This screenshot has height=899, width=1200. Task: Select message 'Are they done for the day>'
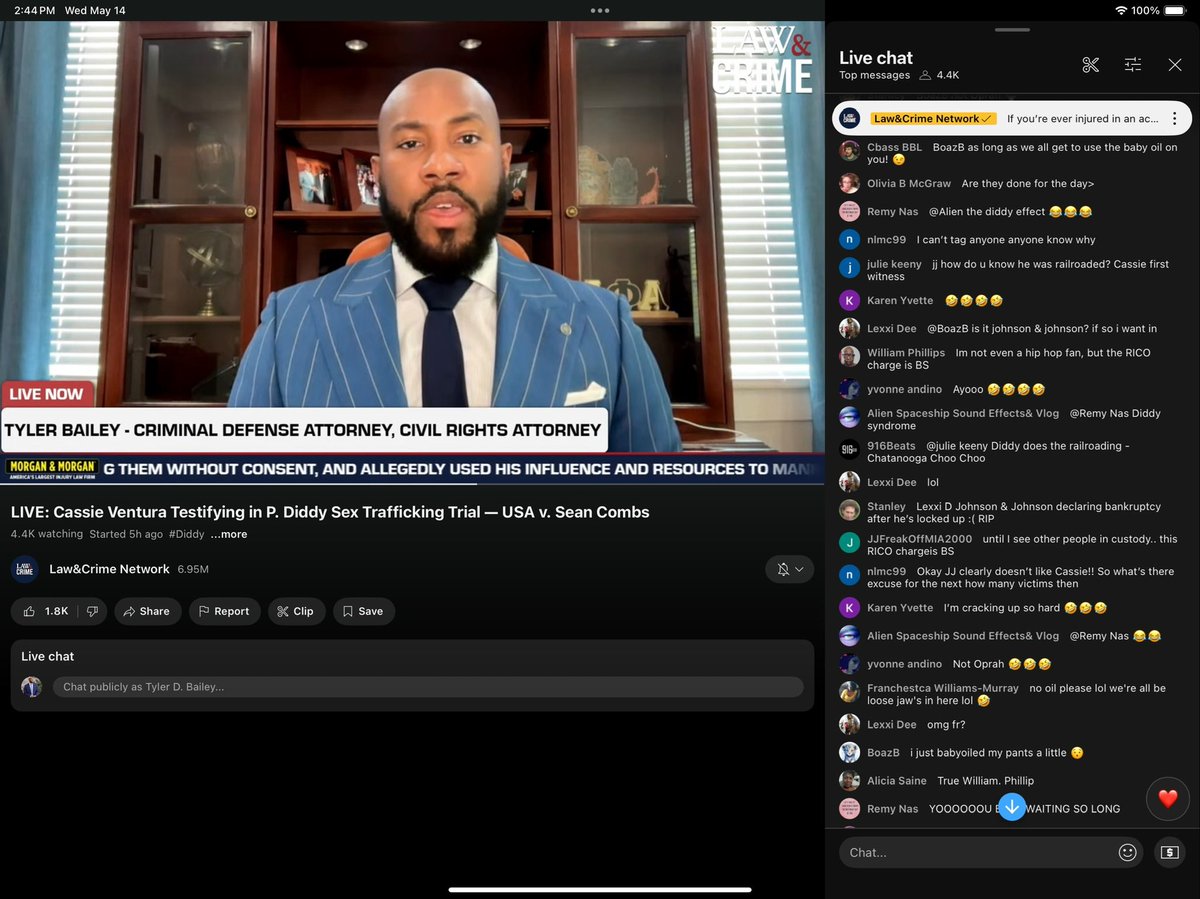click(1027, 184)
